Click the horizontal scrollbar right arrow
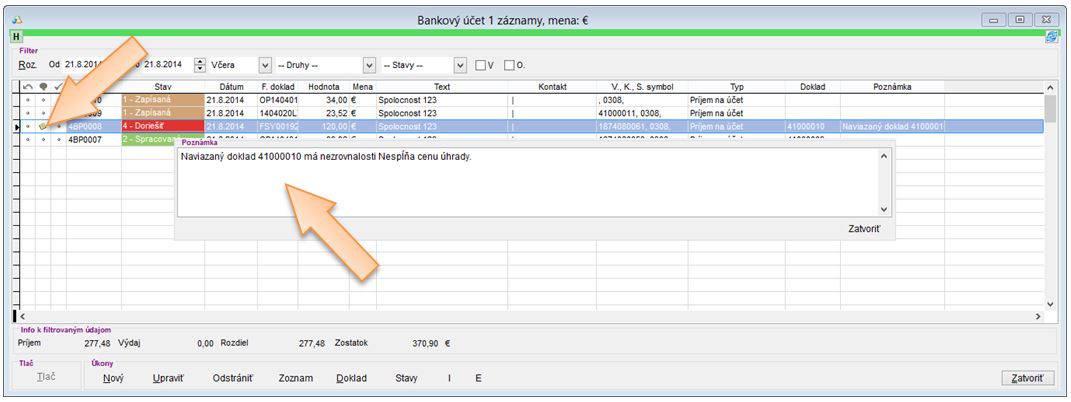The width and height of the screenshot is (1071, 402). click(1038, 316)
